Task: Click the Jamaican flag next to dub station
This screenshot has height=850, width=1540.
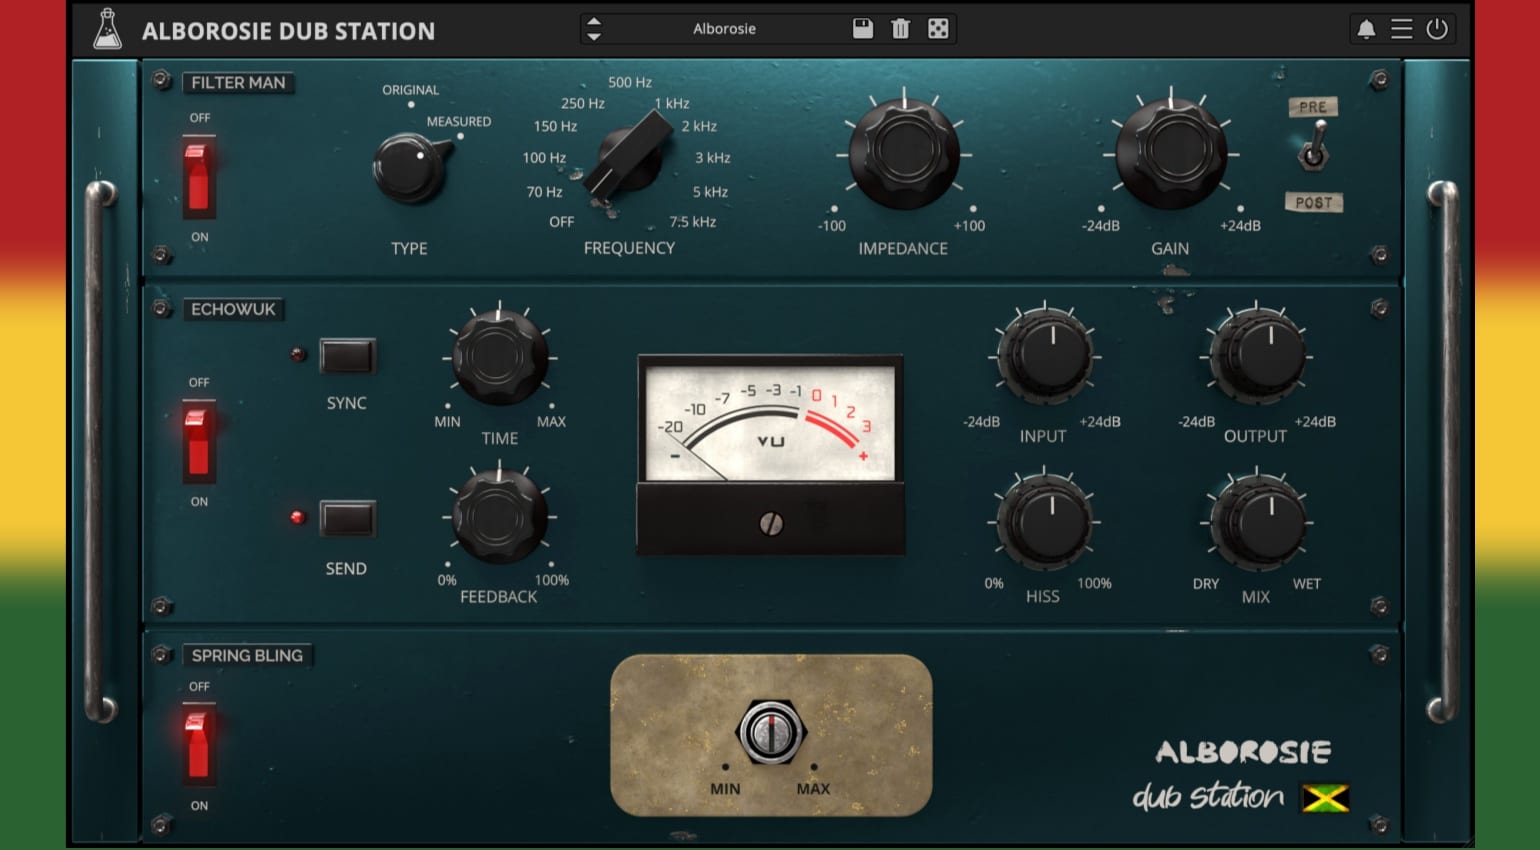Action: 1328,798
